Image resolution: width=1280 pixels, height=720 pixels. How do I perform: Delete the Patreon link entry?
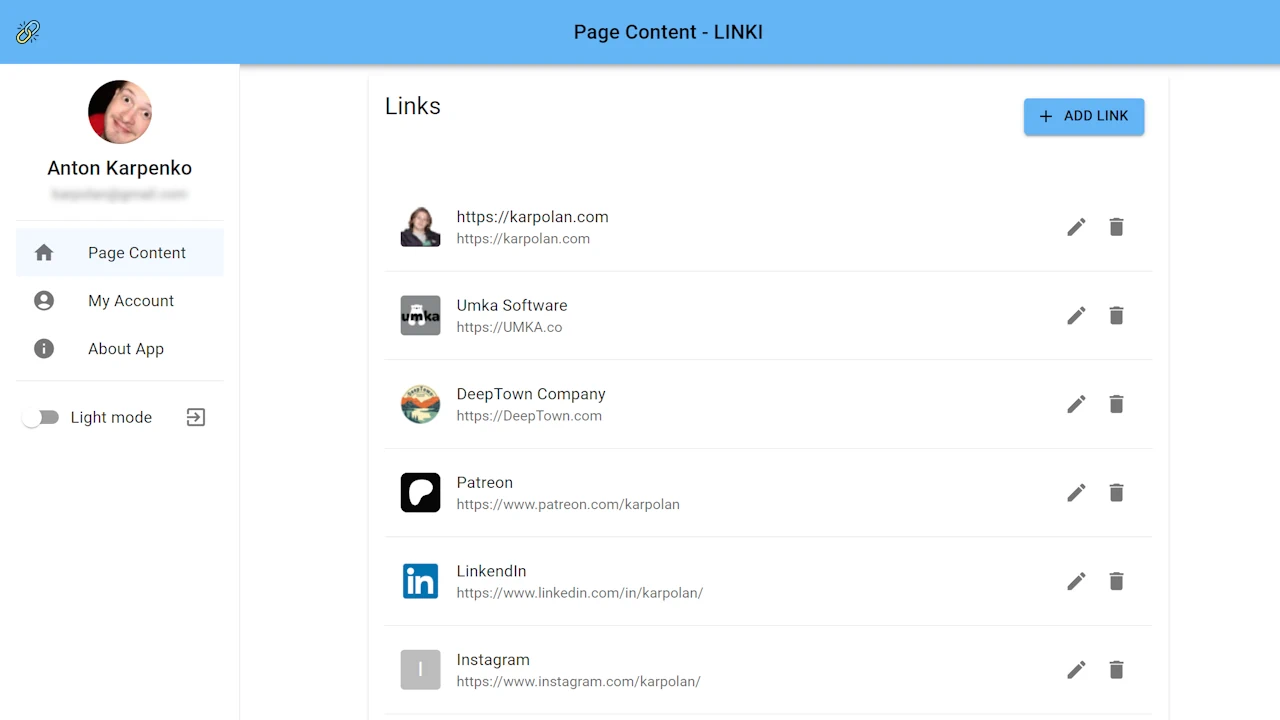pyautogui.click(x=1116, y=492)
